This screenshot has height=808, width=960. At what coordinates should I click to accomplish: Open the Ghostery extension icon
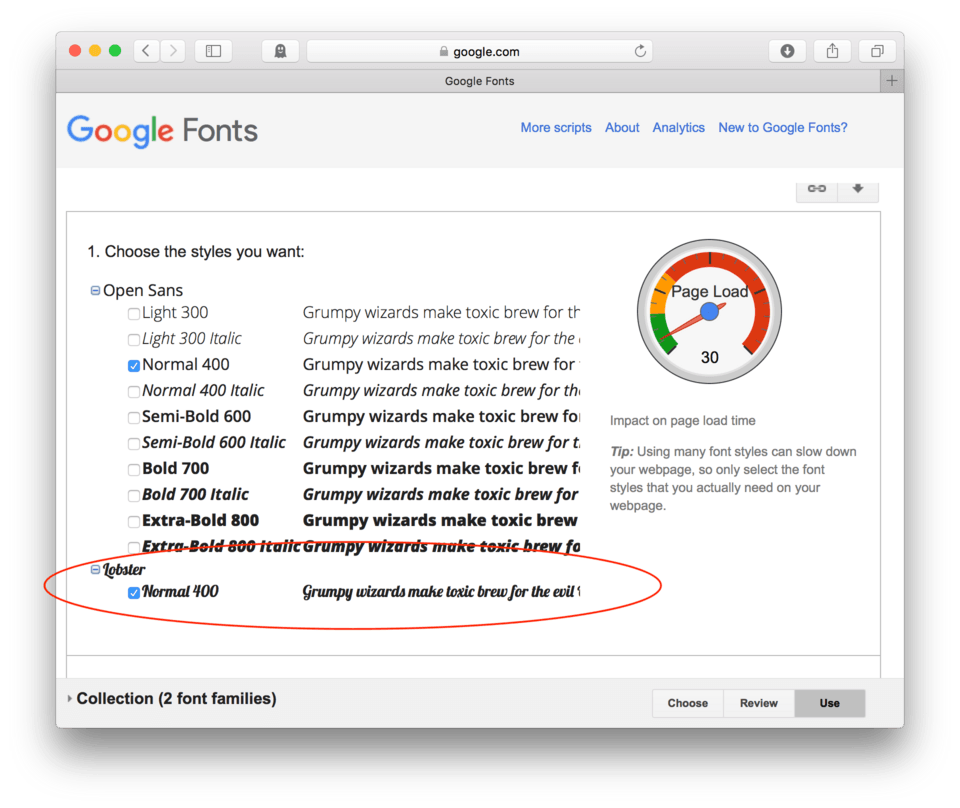click(x=280, y=51)
